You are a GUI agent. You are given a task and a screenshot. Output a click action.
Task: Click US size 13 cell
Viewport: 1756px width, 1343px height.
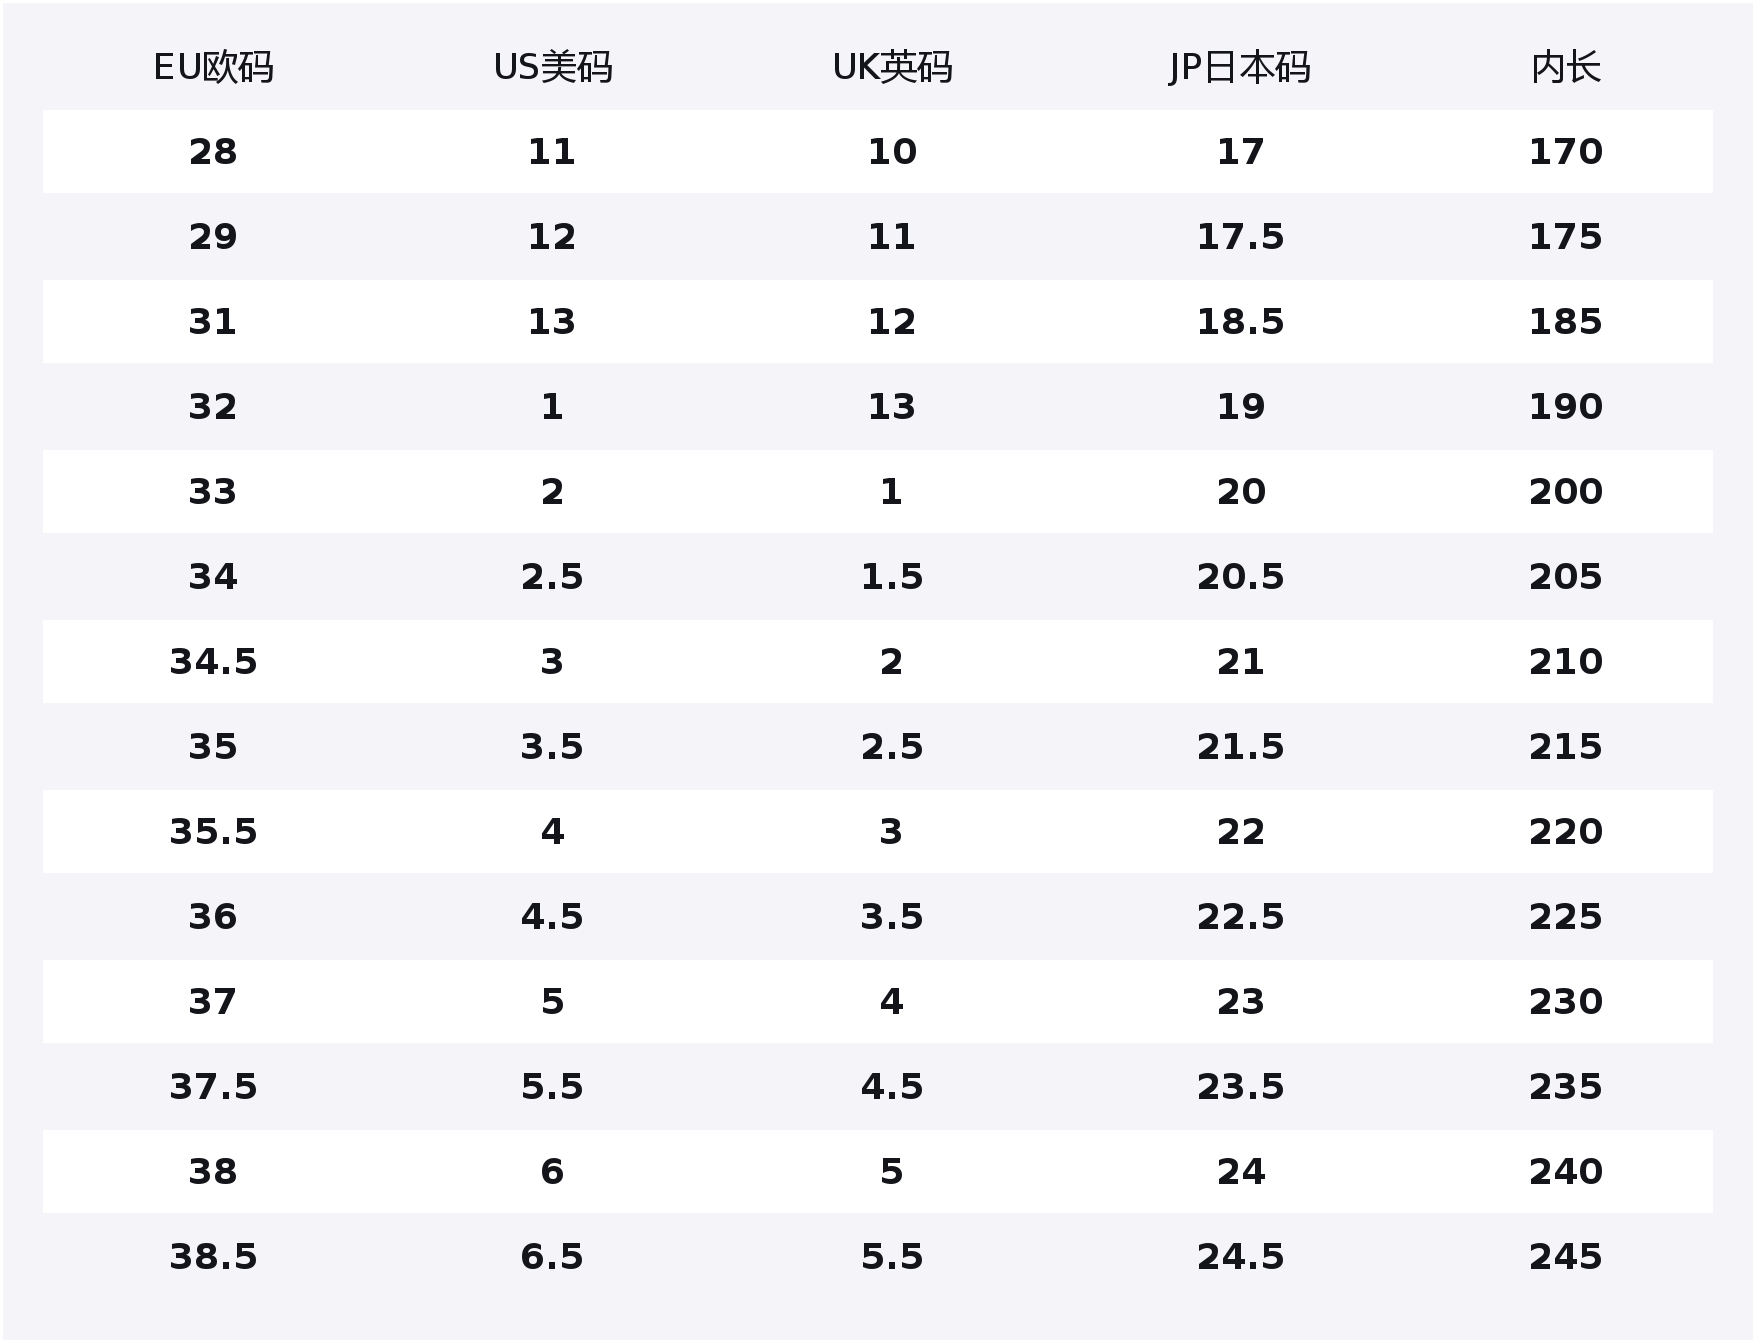[x=552, y=322]
